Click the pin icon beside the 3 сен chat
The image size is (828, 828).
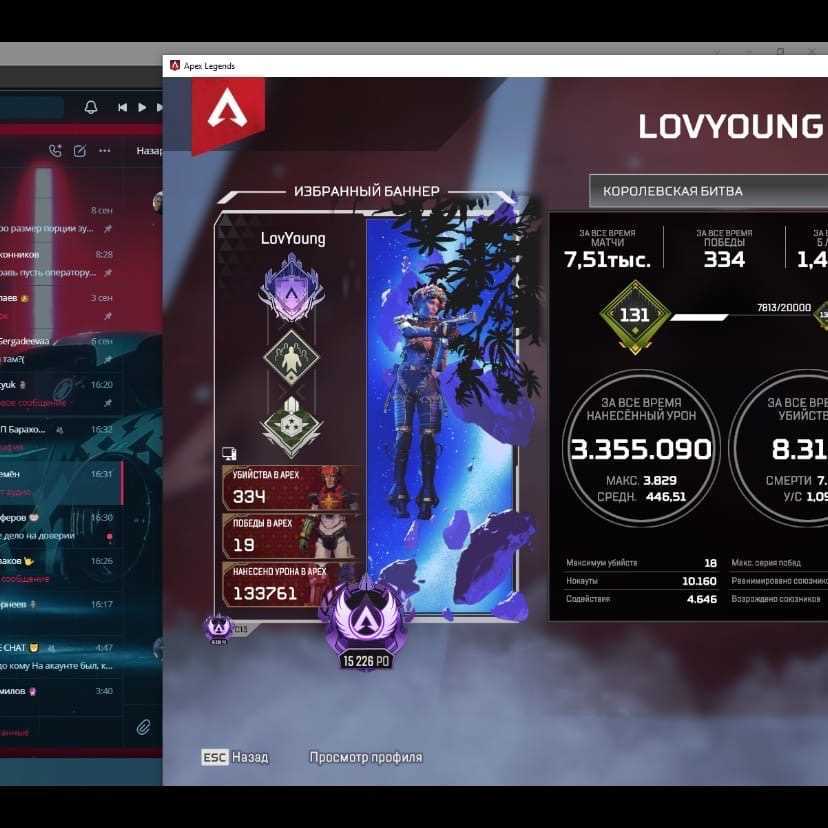(x=108, y=316)
